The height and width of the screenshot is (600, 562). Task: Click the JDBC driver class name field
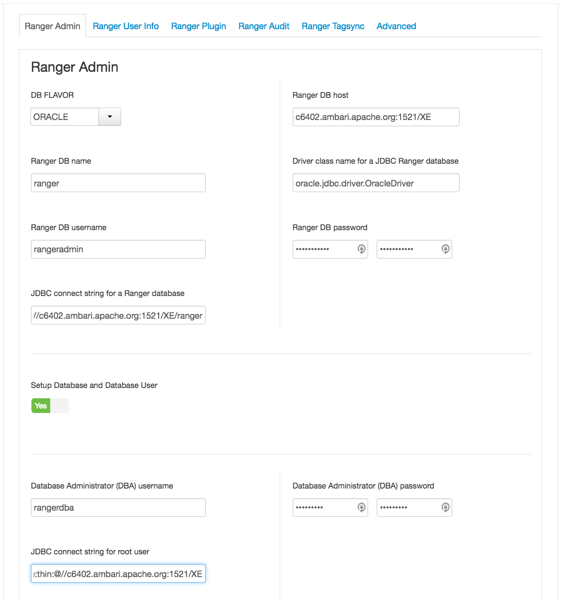click(x=376, y=183)
